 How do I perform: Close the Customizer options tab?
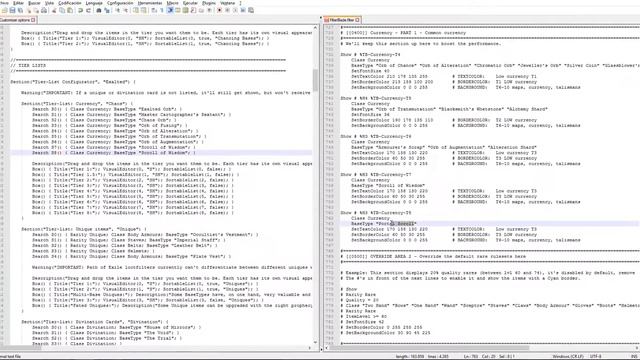tap(33, 20)
